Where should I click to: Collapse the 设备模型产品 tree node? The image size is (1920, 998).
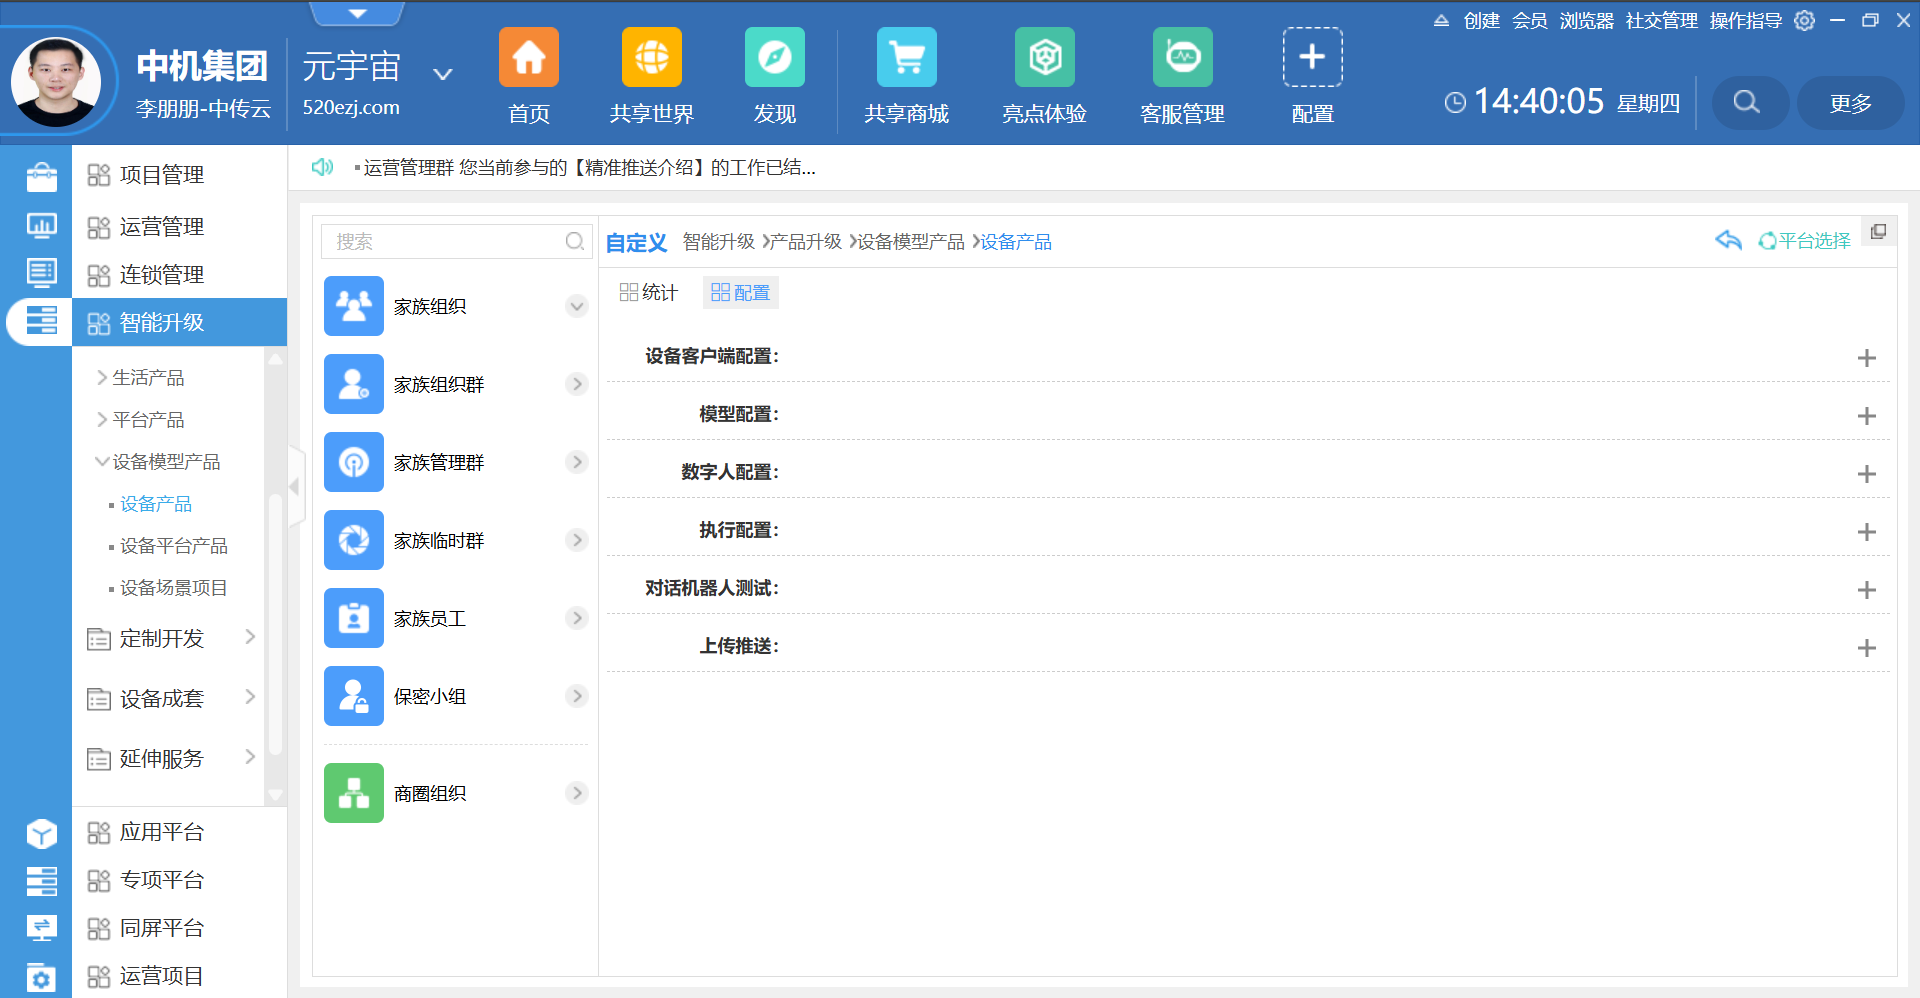102,462
